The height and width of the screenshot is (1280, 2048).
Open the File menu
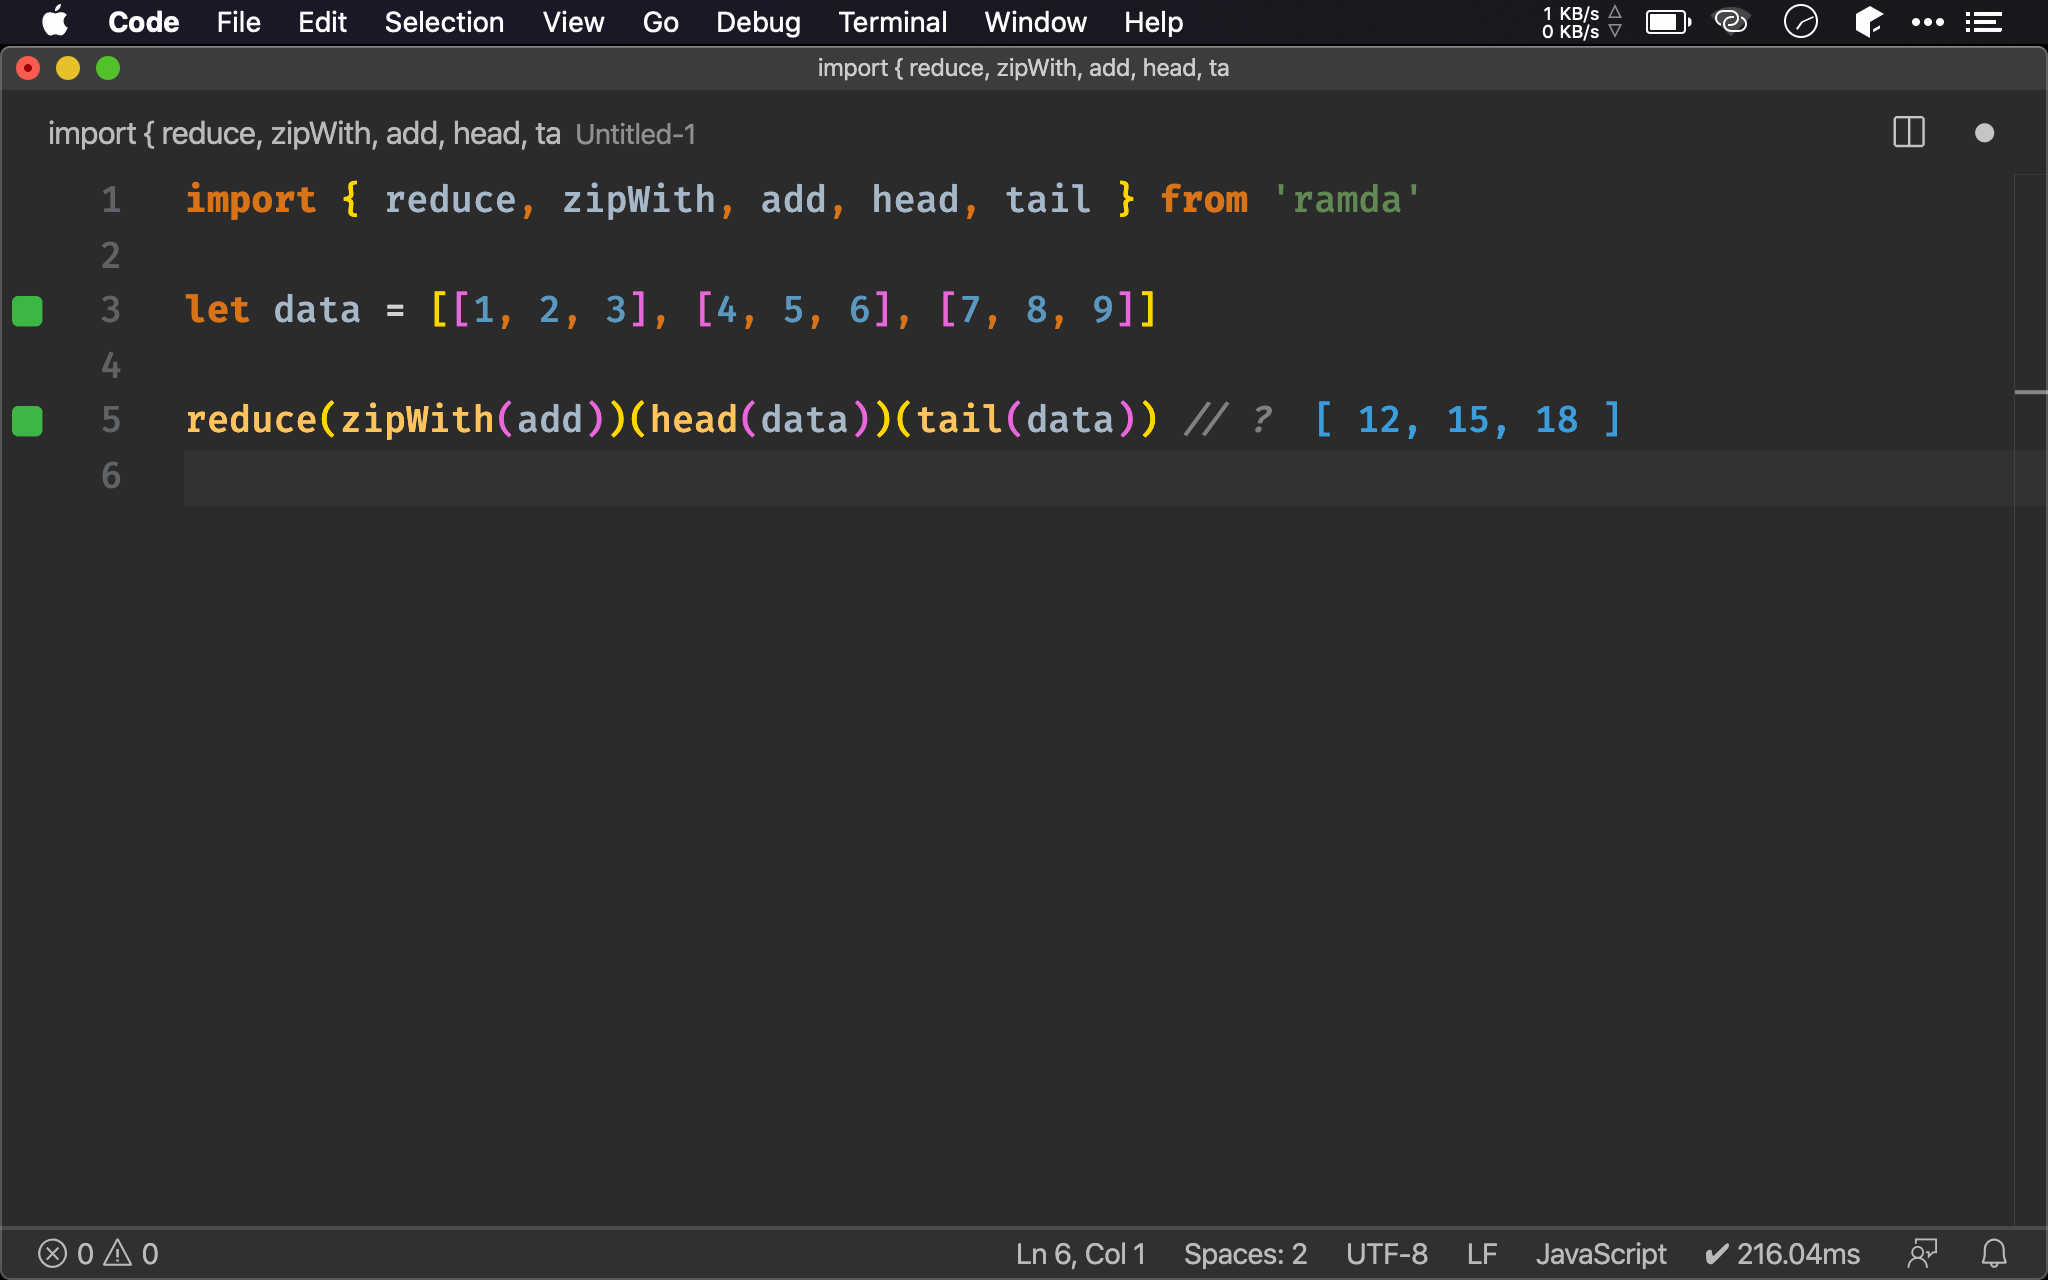[x=238, y=22]
